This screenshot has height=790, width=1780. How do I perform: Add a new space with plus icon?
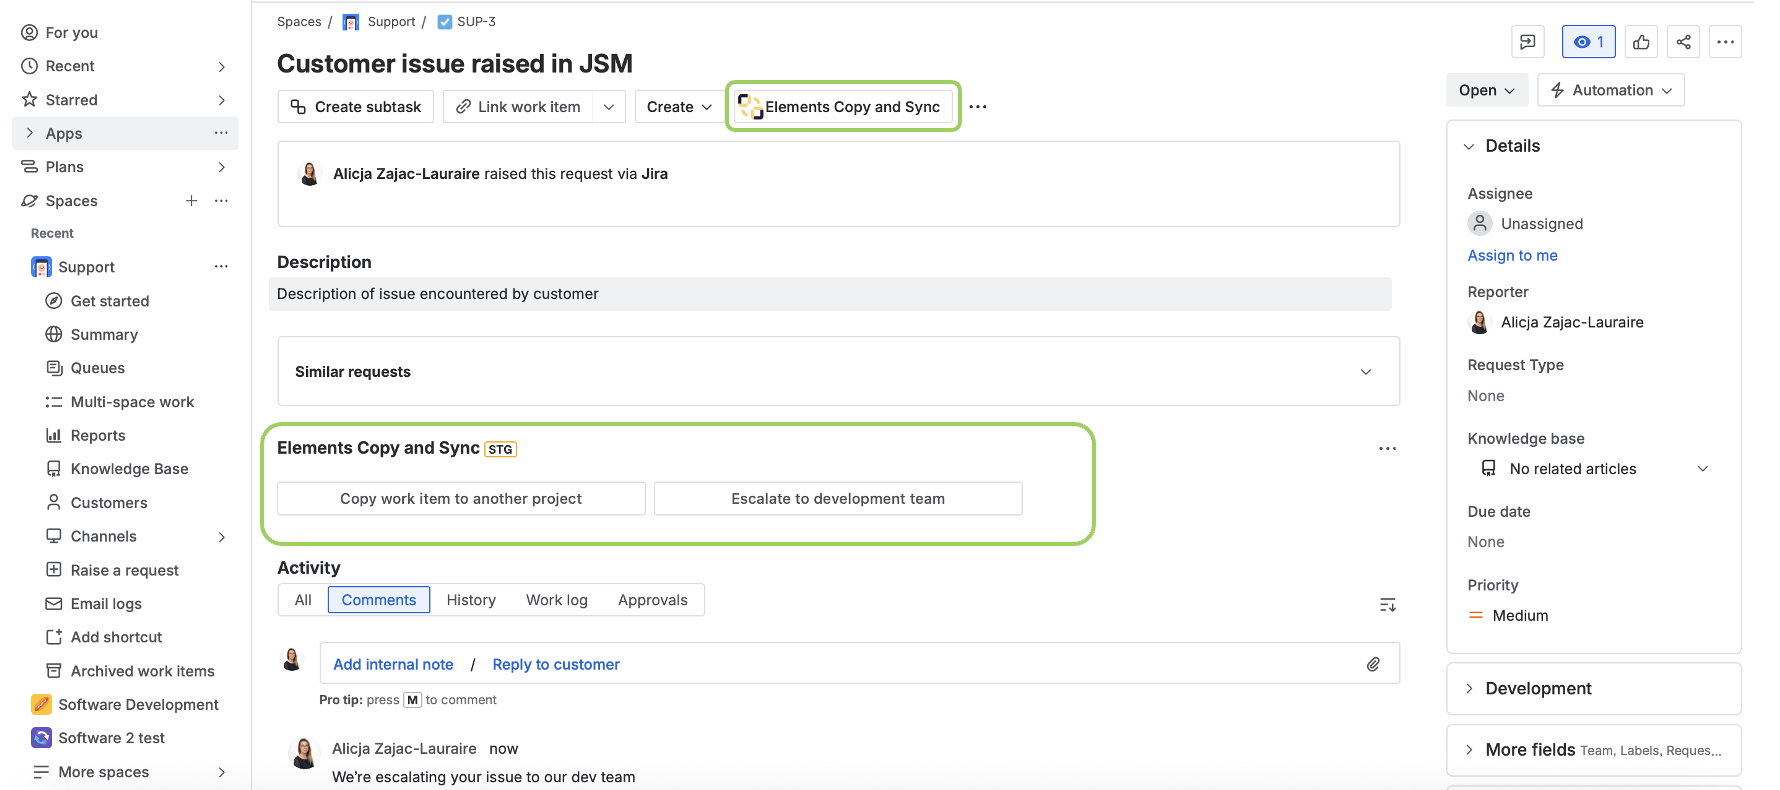pyautogui.click(x=191, y=201)
